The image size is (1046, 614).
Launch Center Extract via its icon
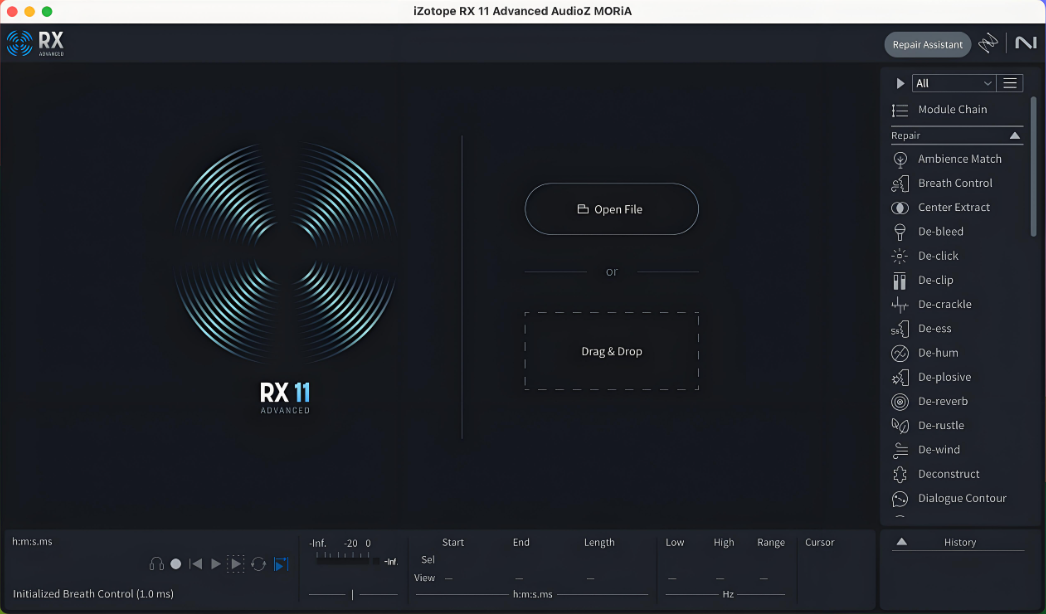point(900,208)
